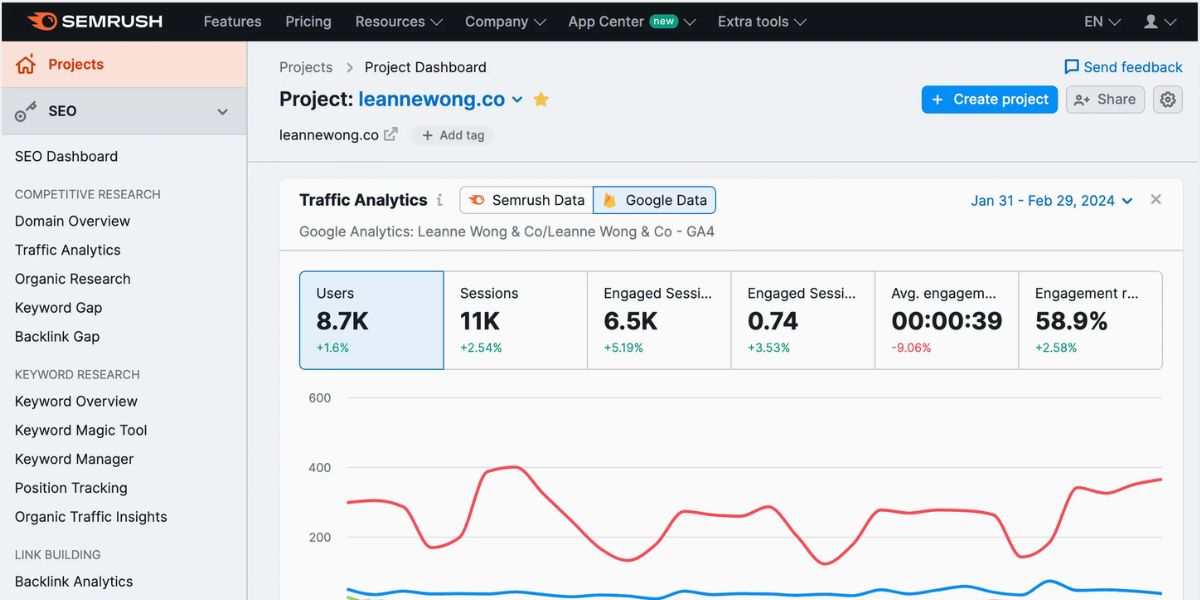Open Backlink Gap in sidebar
The height and width of the screenshot is (600, 1200).
click(x=57, y=337)
